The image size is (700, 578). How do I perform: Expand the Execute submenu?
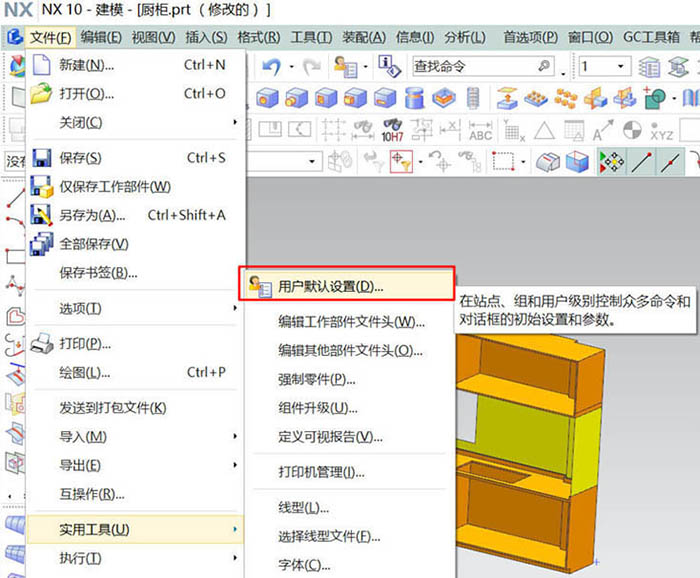click(x=135, y=558)
